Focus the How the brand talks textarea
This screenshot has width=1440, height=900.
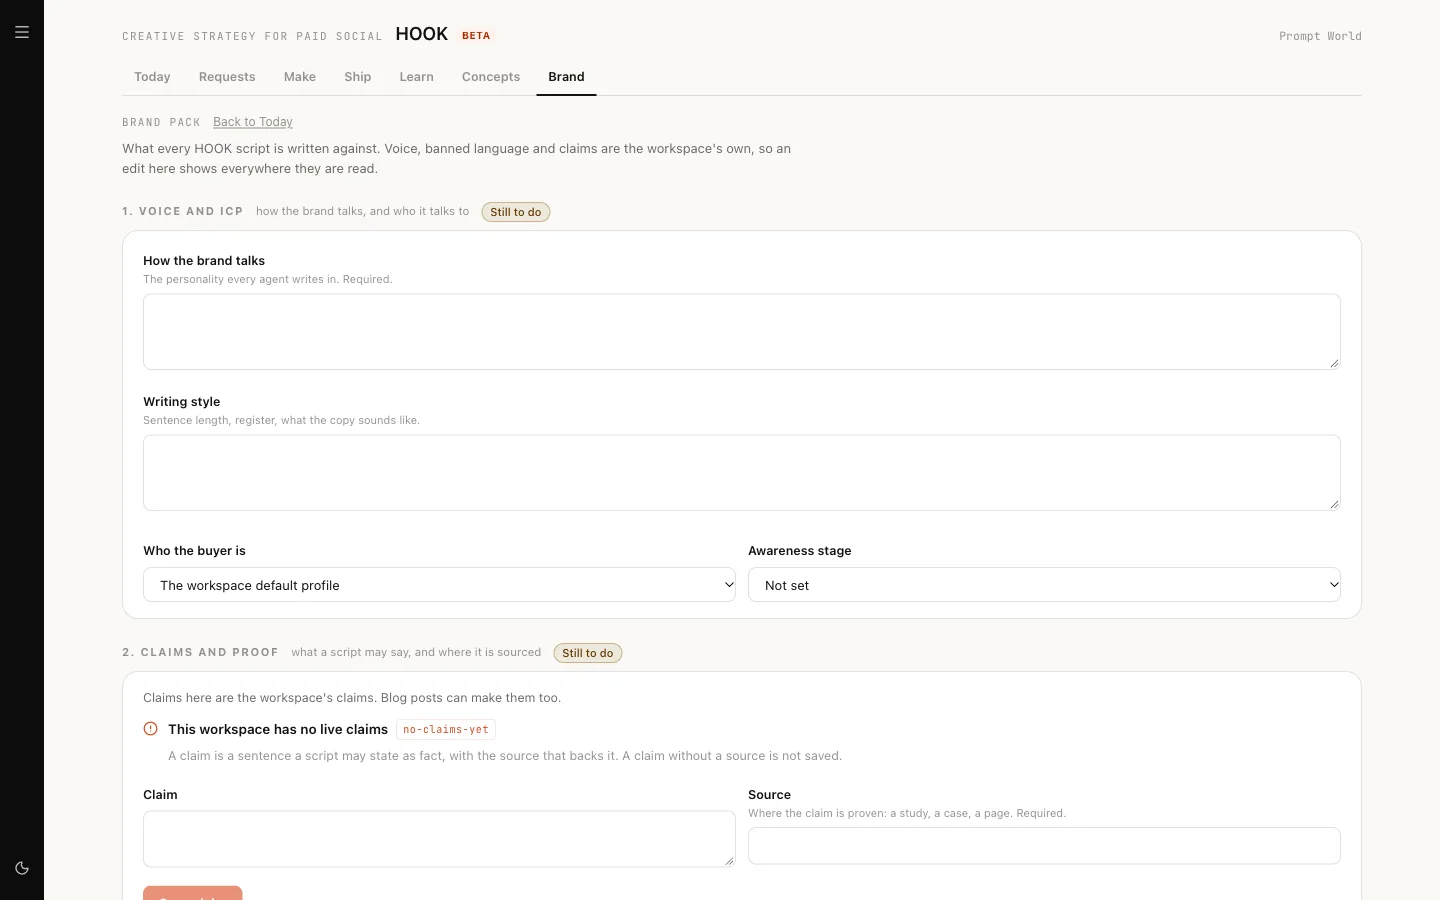pos(742,332)
